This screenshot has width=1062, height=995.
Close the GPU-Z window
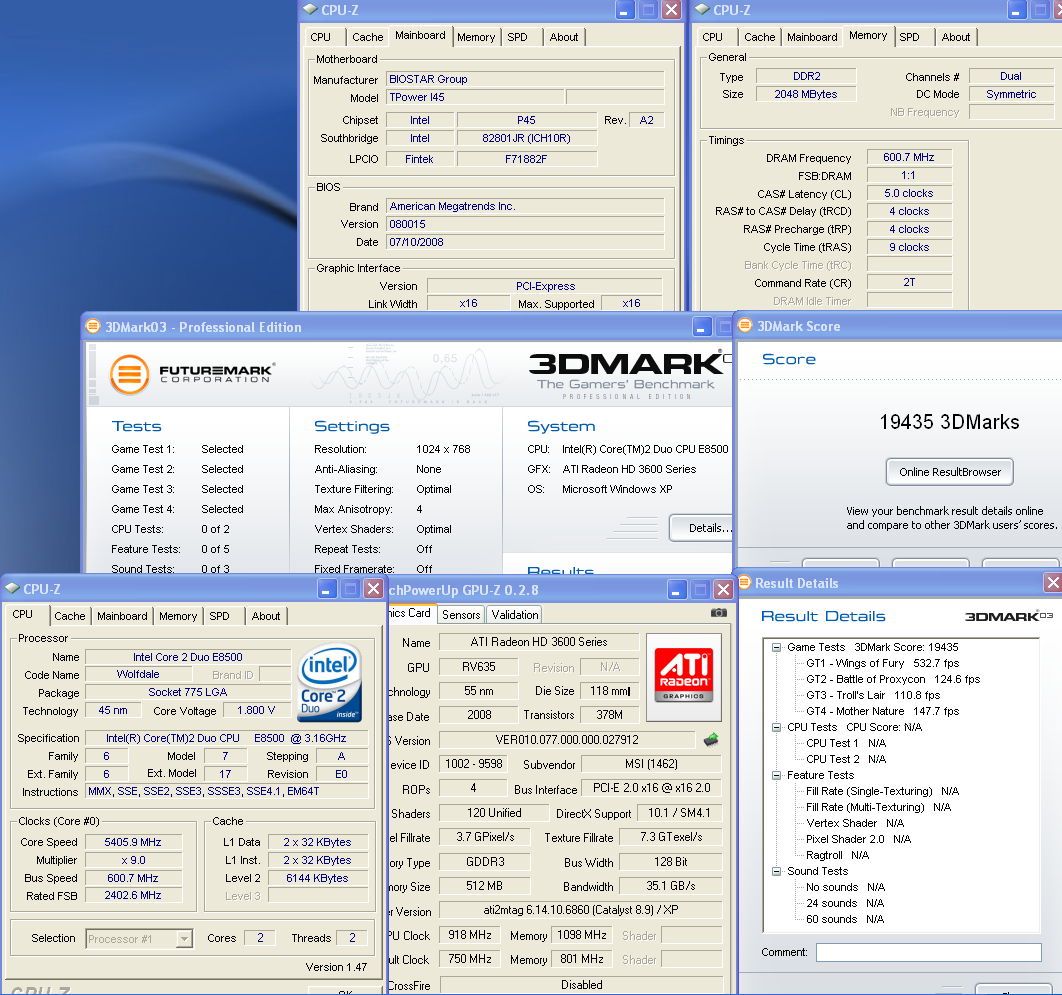pos(723,589)
